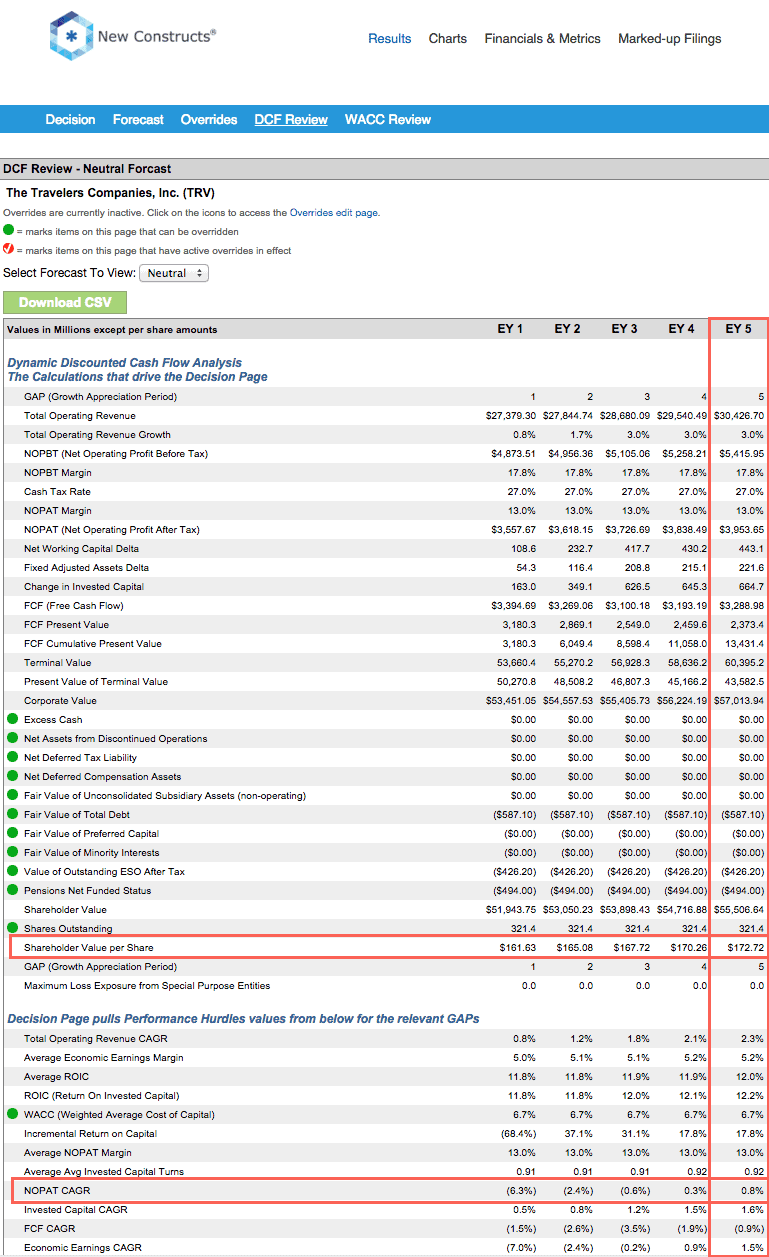This screenshot has height=1257, width=769.
Task: Click the $30,426.70 revenue cell
Action: point(740,415)
